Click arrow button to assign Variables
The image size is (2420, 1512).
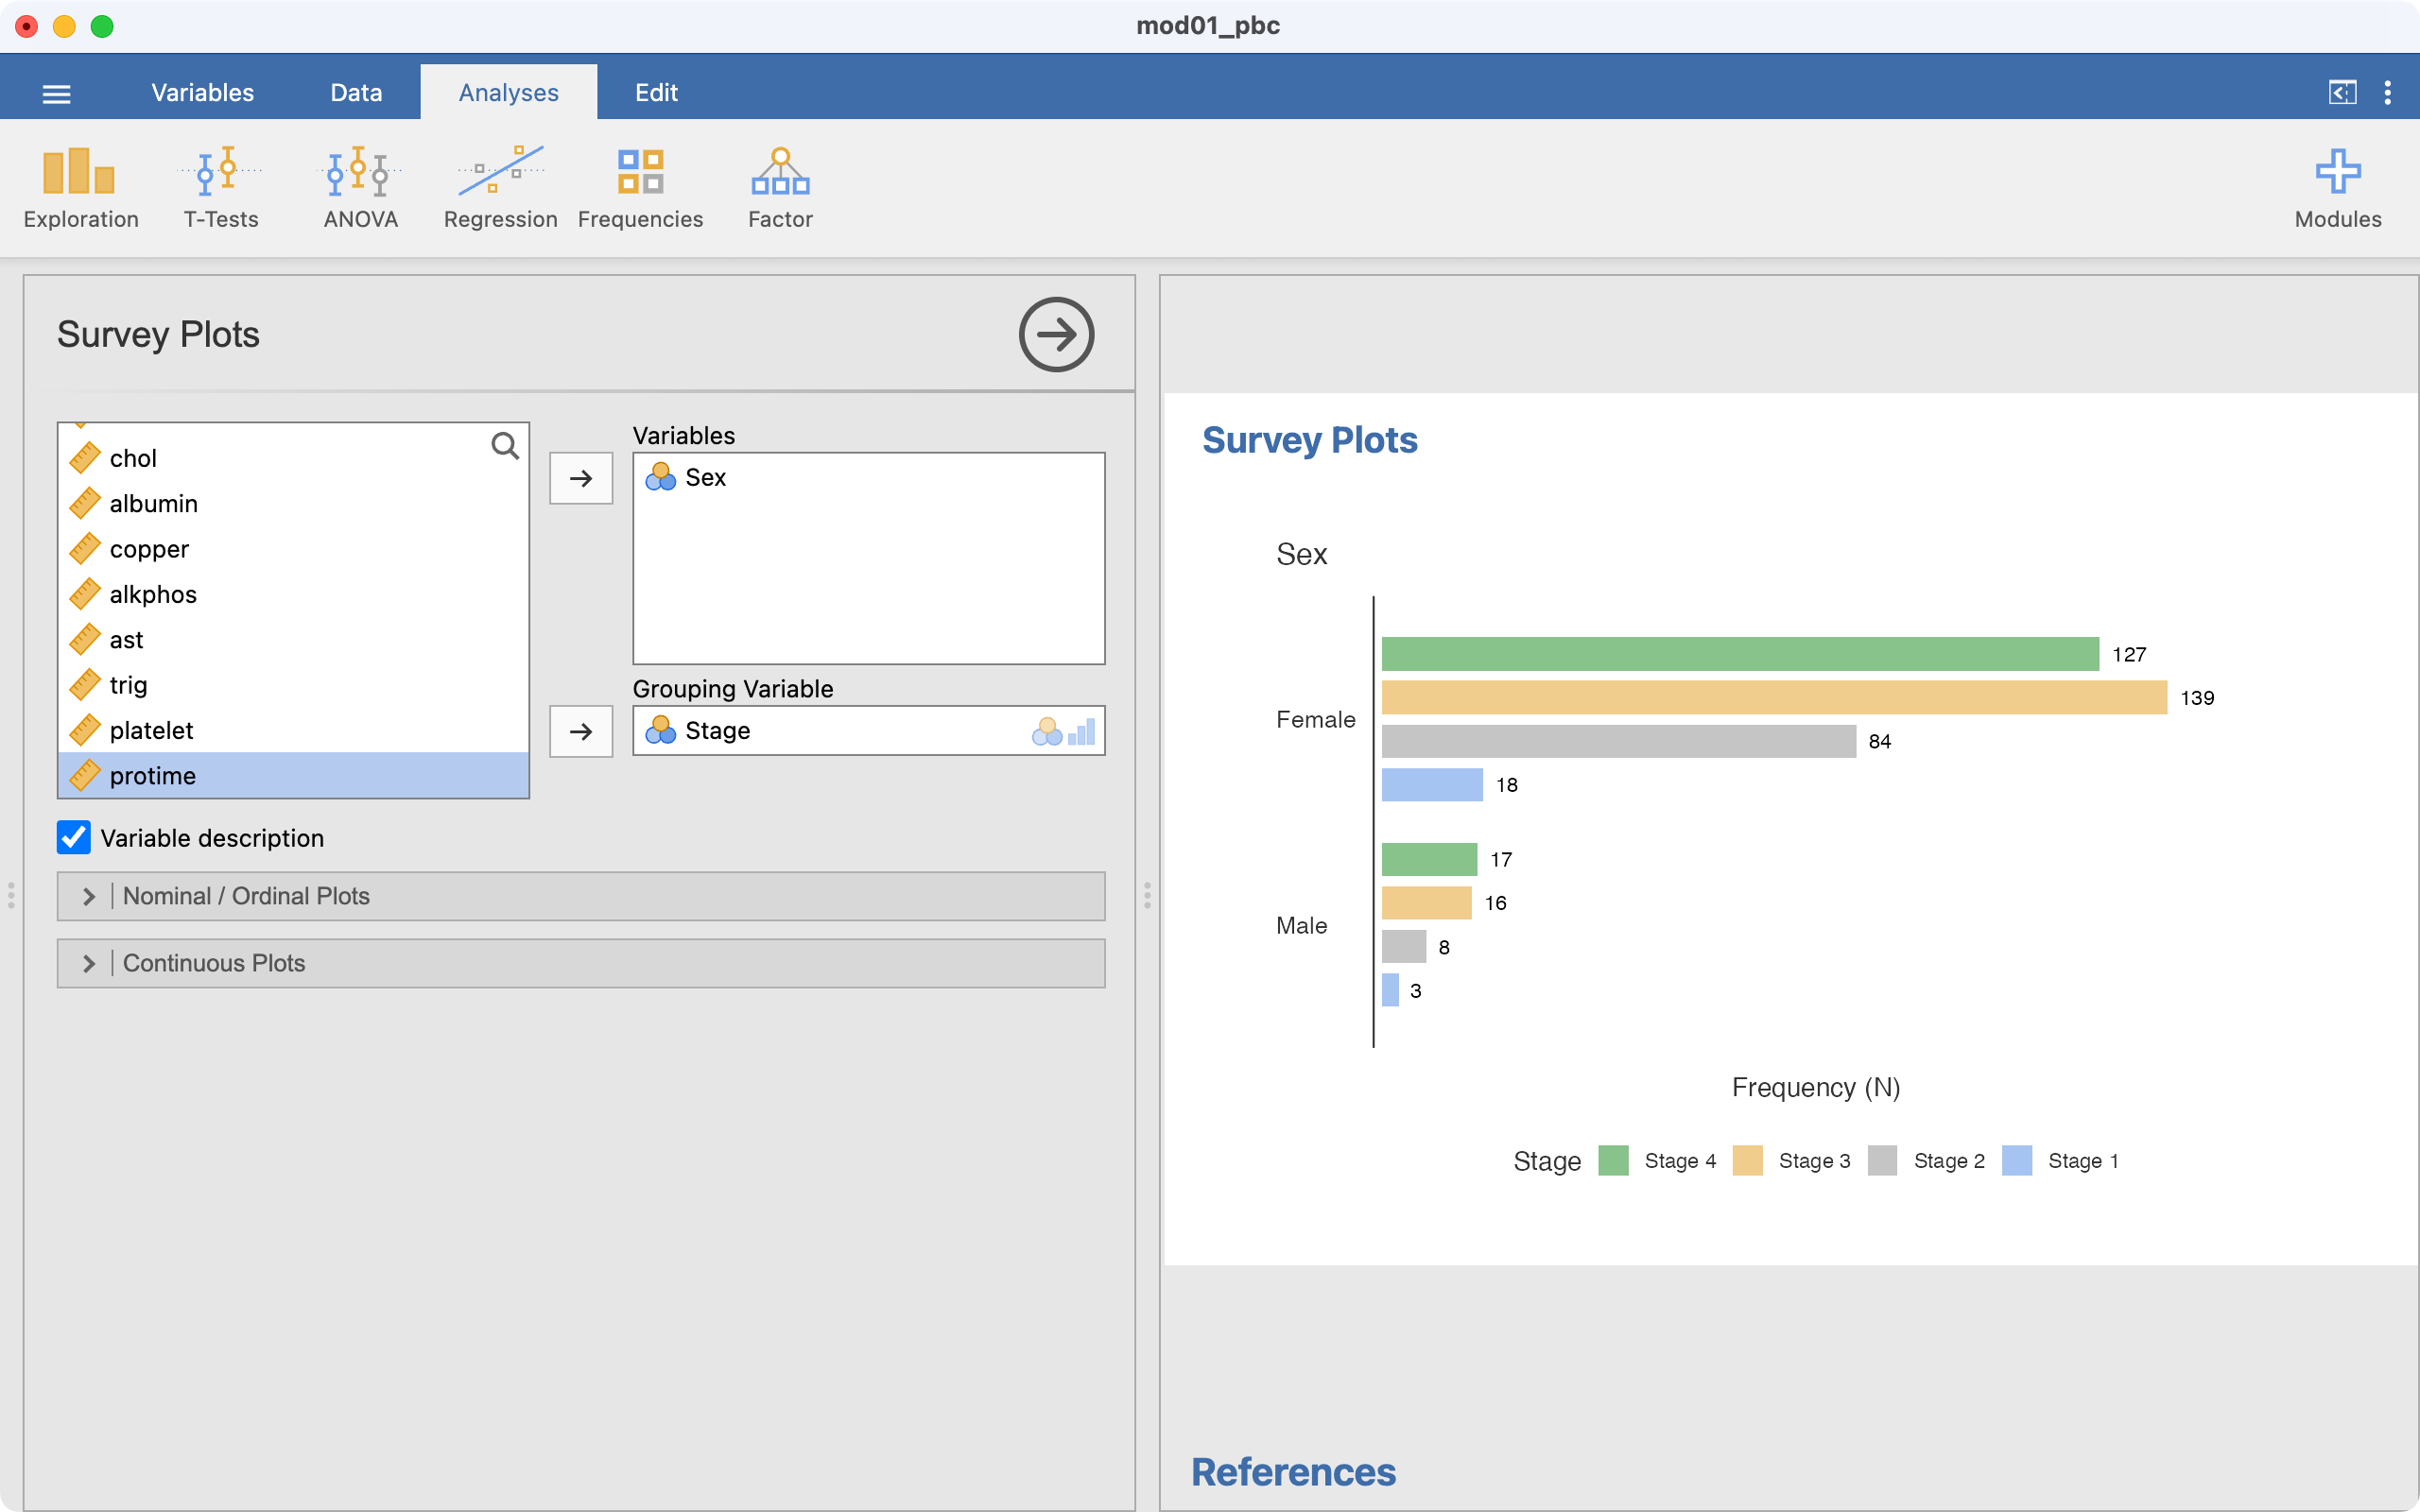[x=581, y=478]
